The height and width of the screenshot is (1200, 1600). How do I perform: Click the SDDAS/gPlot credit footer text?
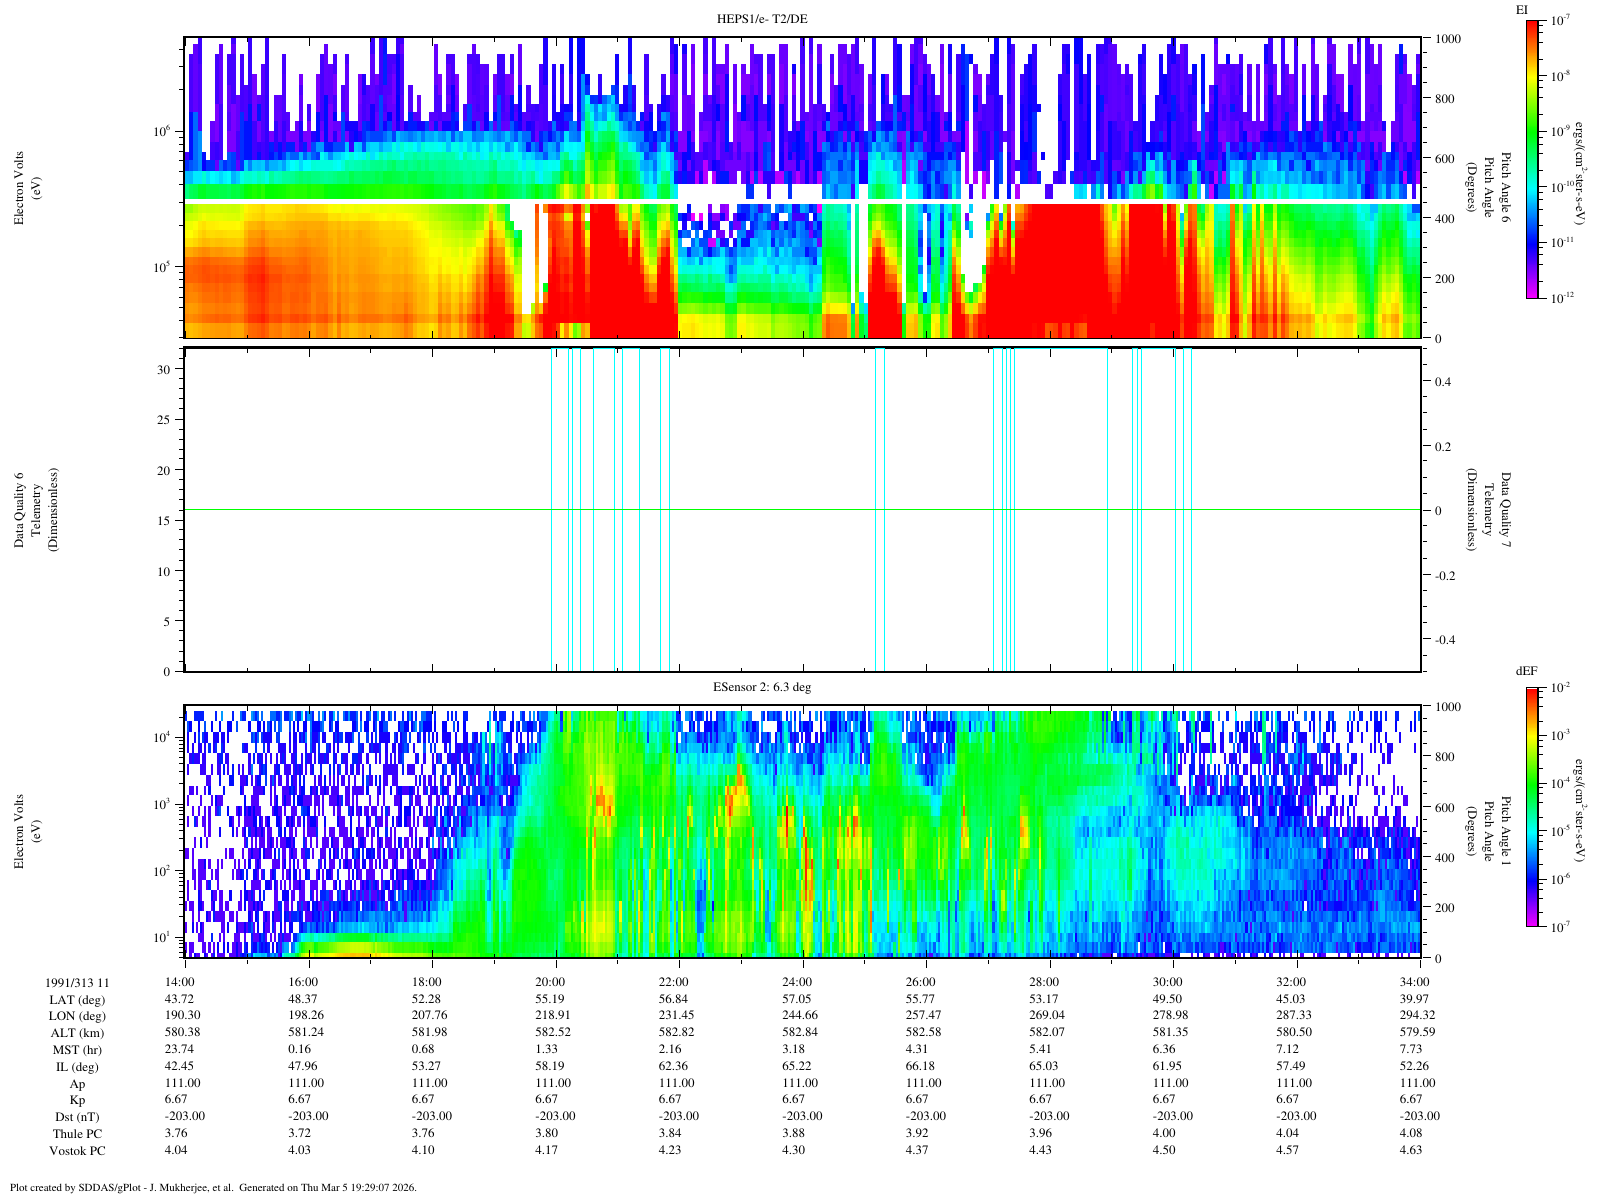coord(212,1188)
